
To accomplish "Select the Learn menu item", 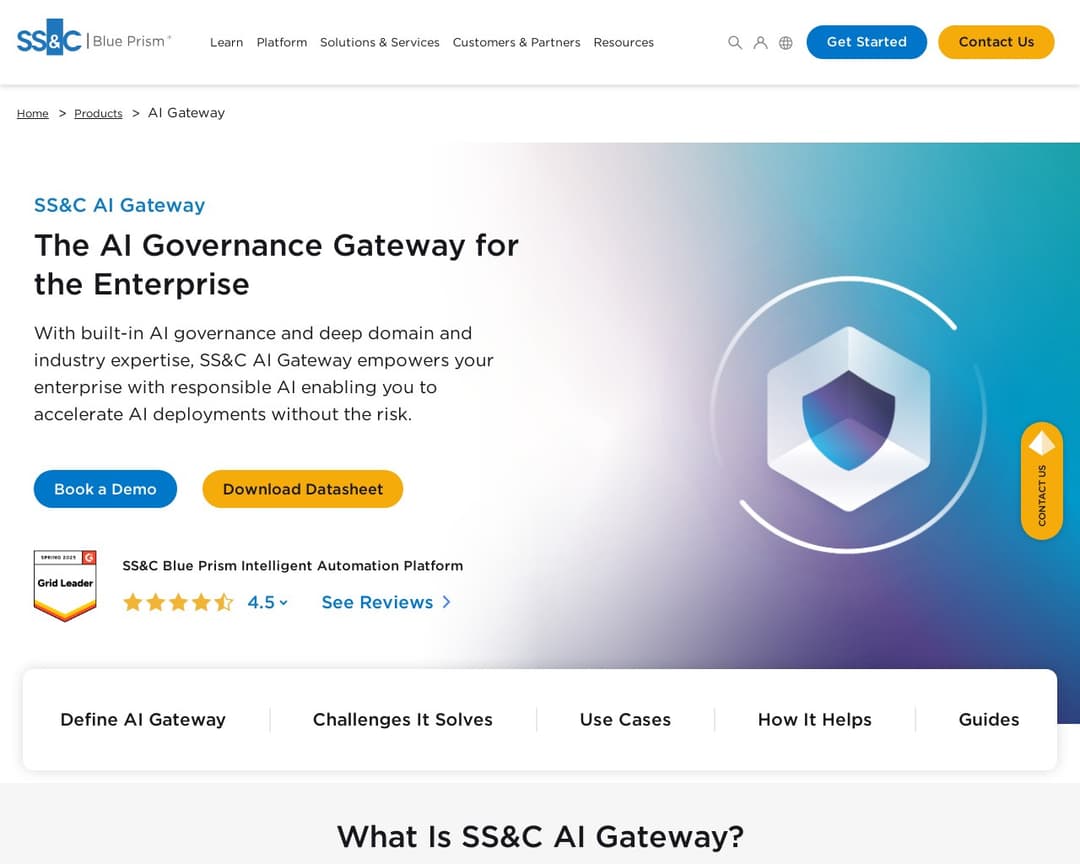I will click(226, 43).
